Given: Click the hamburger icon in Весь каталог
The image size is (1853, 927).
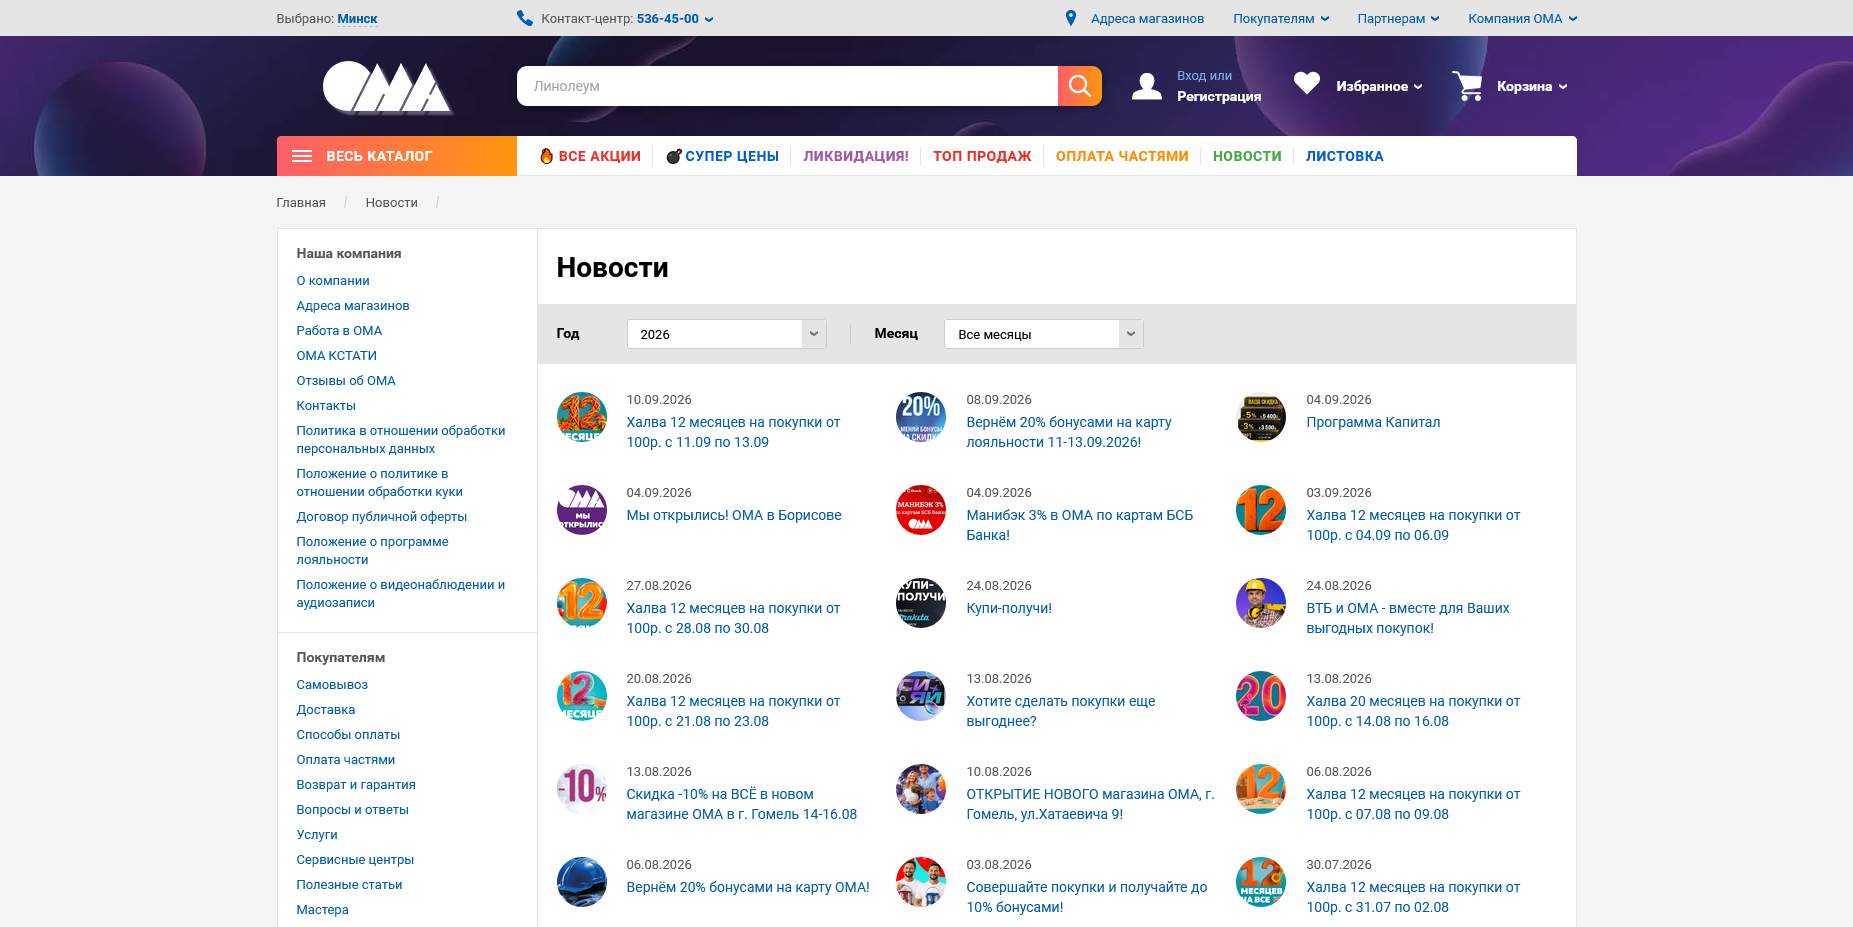Looking at the screenshot, I should pyautogui.click(x=302, y=156).
